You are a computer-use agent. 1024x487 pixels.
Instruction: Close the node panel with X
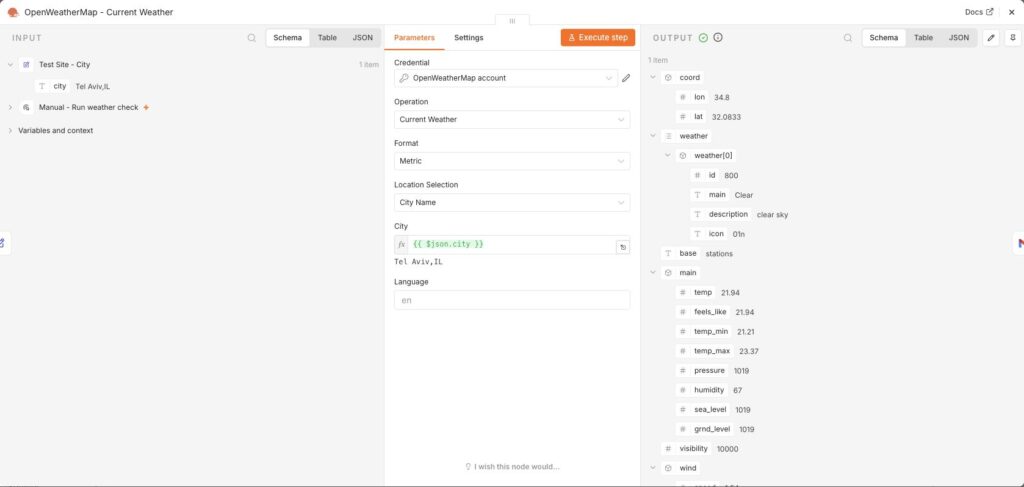[1012, 12]
